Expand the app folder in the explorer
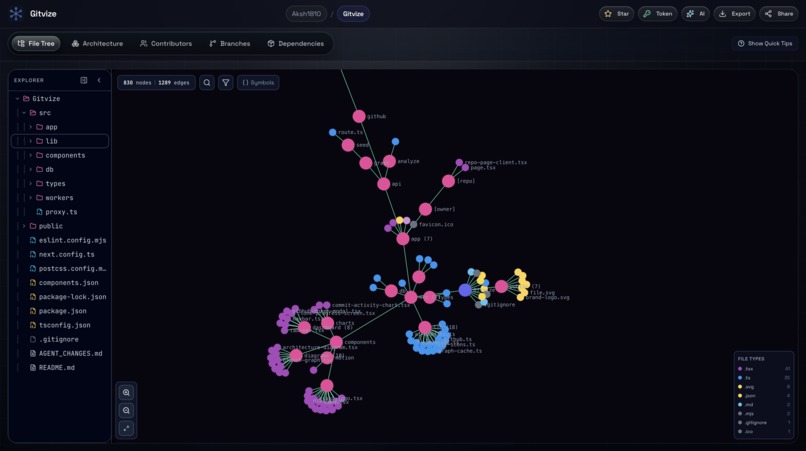Image resolution: width=806 pixels, height=451 pixels. pos(30,127)
